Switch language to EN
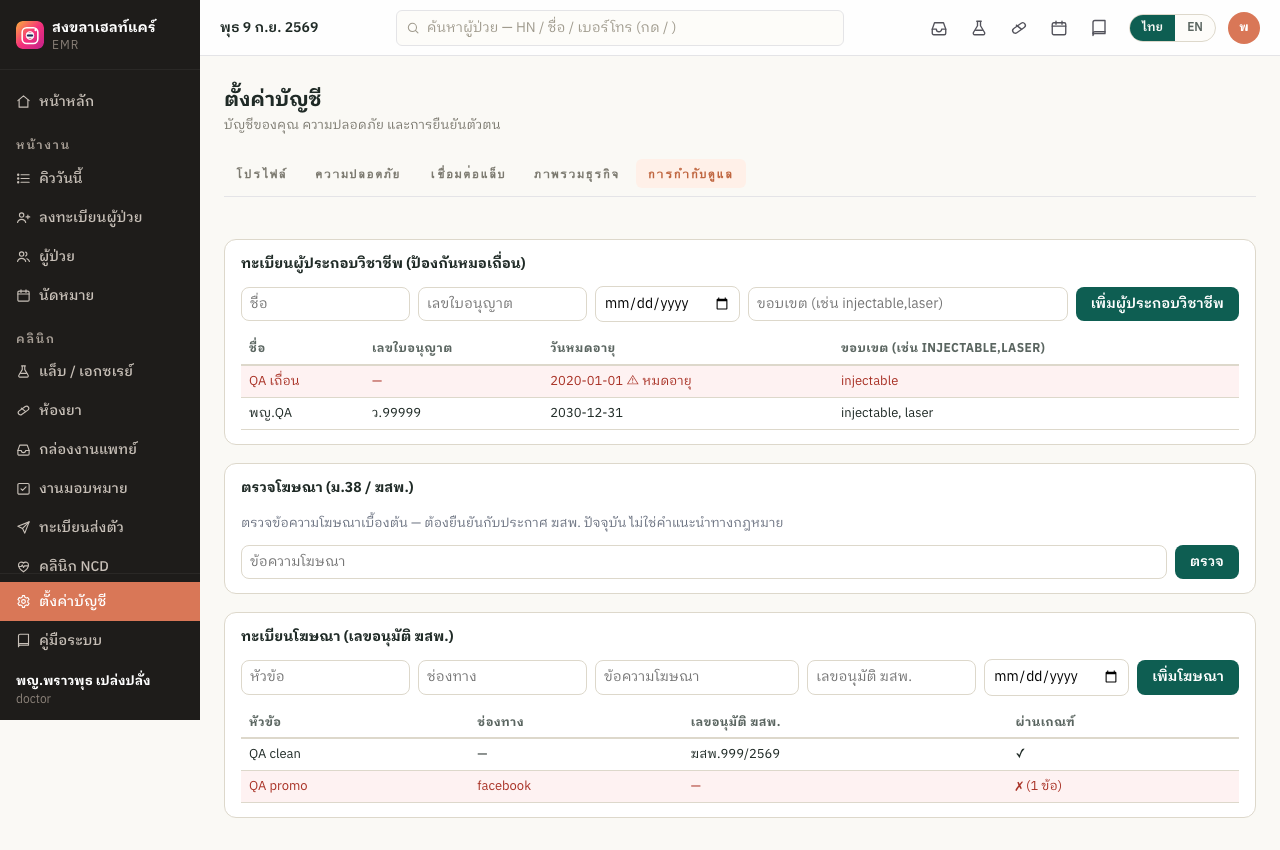1280x850 pixels. coord(1195,28)
